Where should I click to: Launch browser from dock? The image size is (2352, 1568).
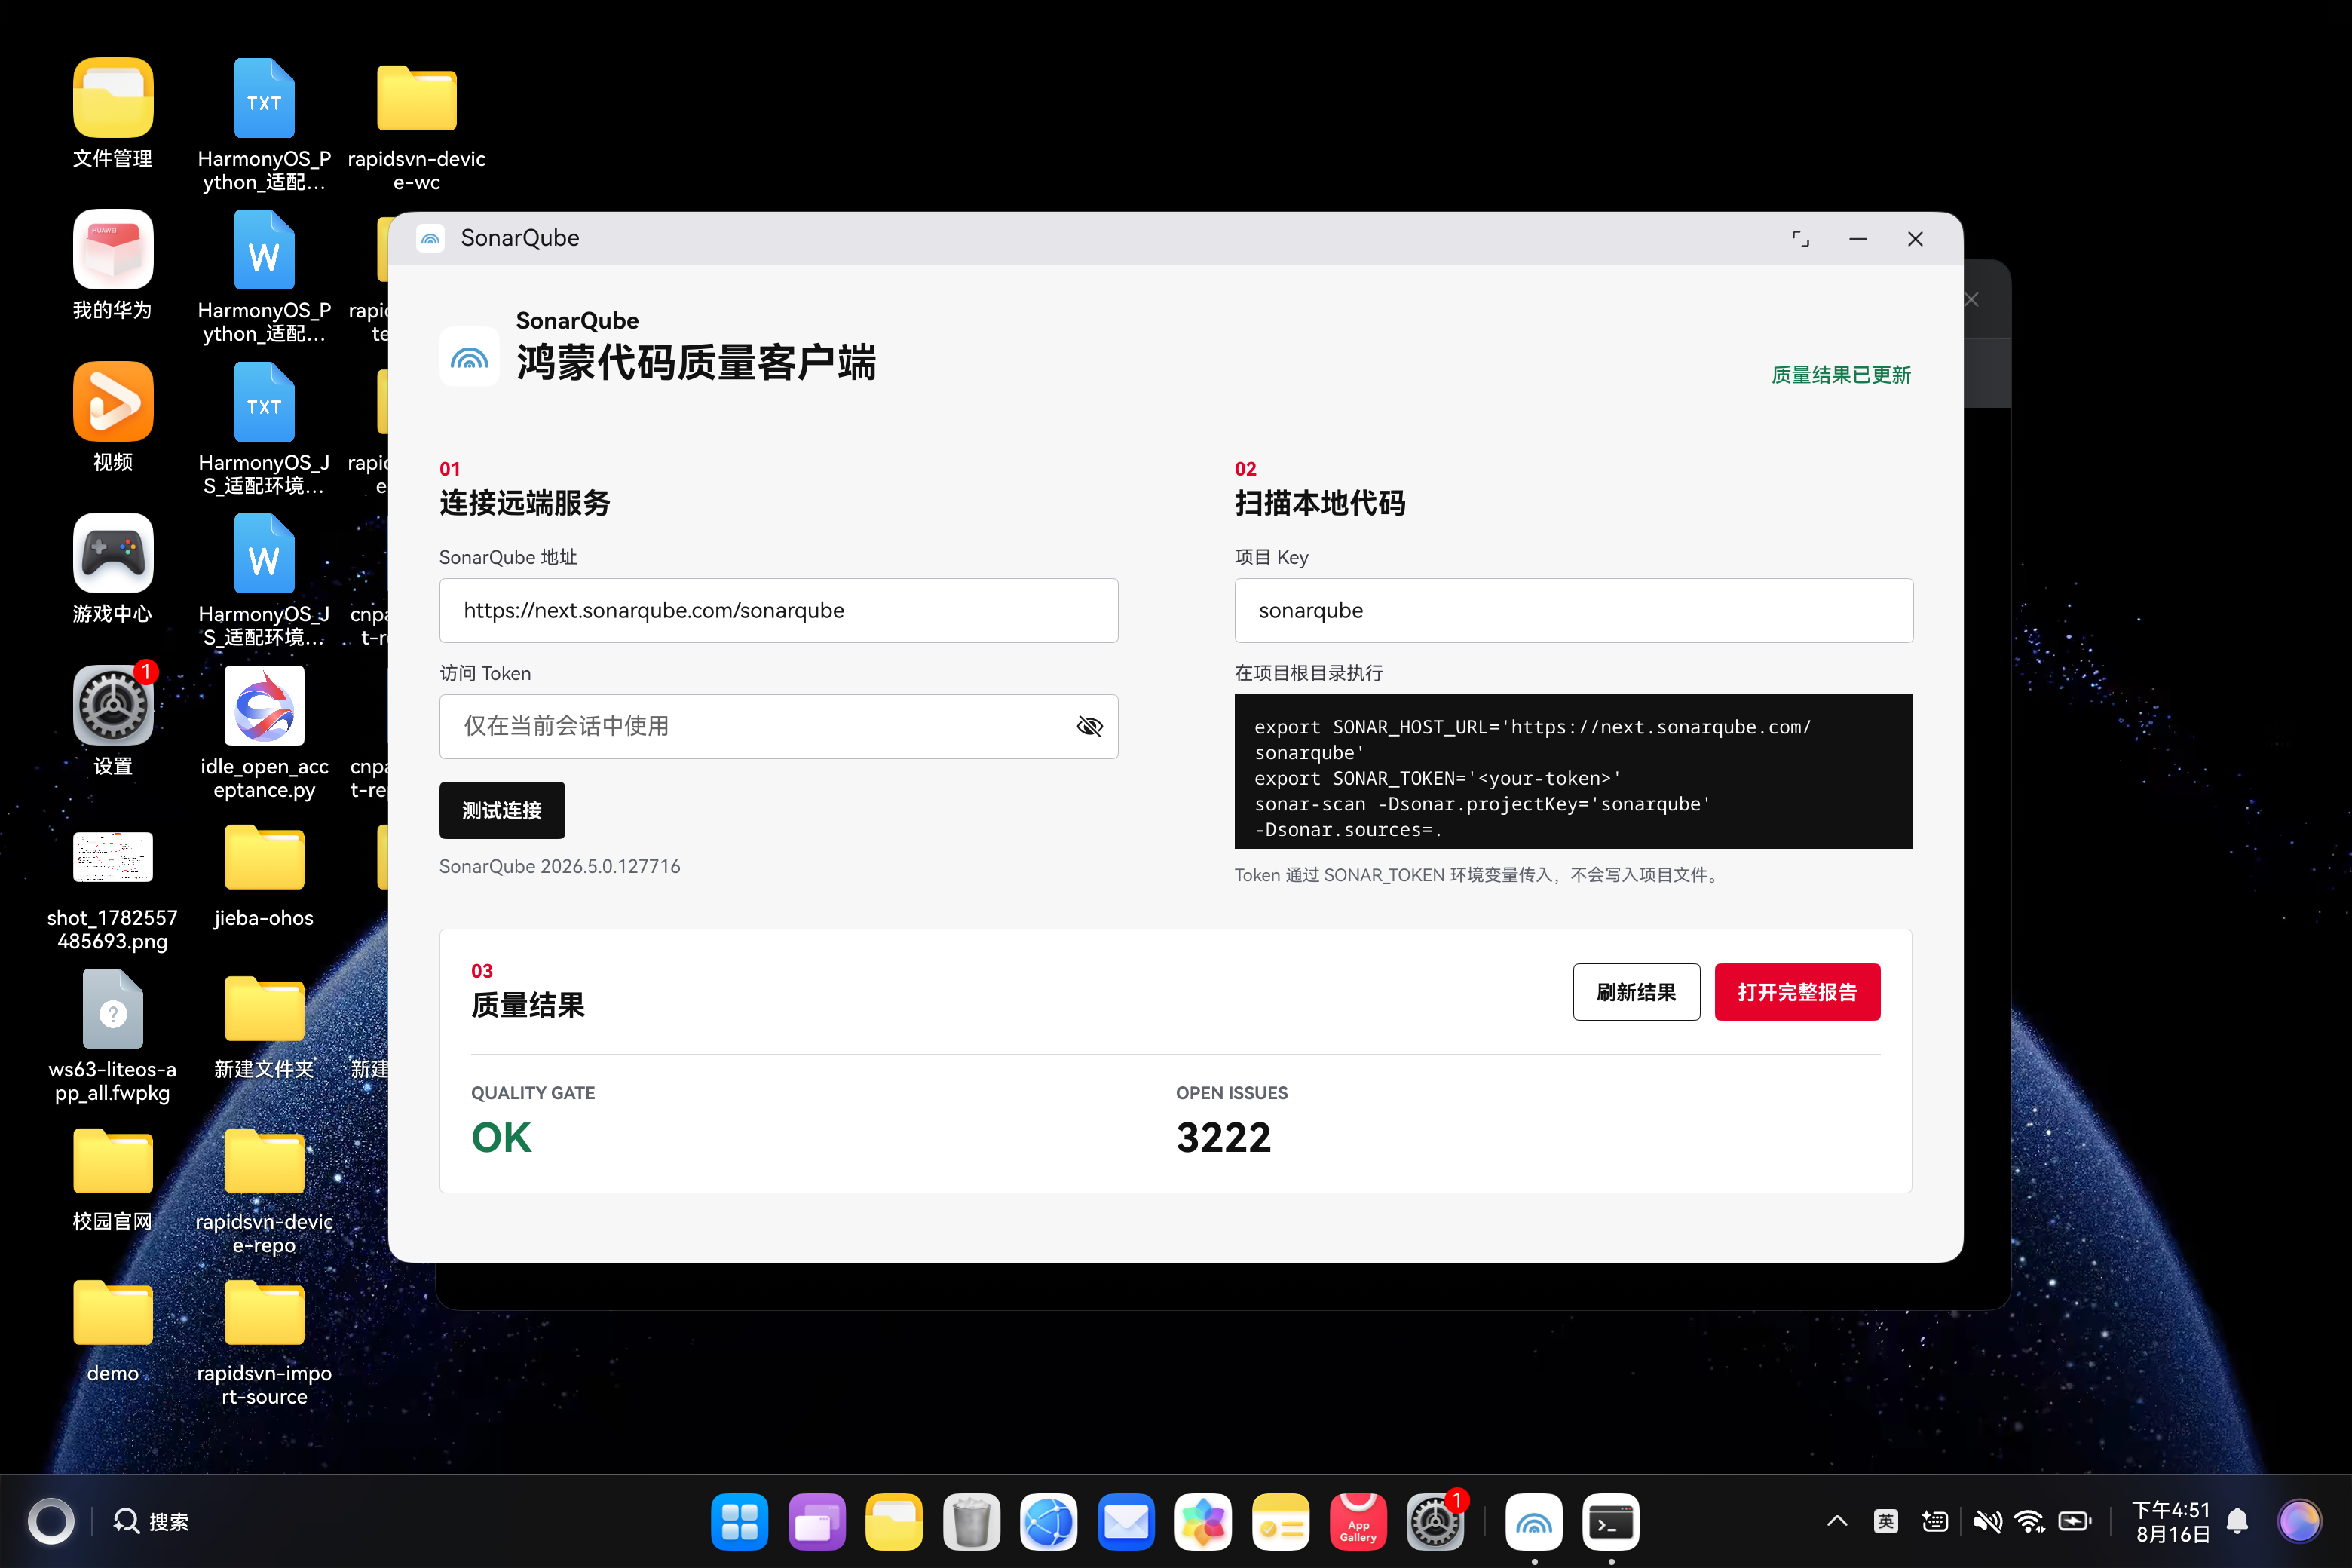pos(1049,1522)
